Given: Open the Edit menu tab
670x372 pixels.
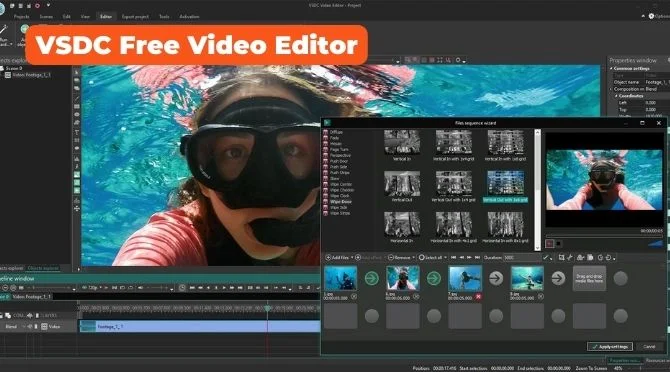Looking at the screenshot, I should click(x=67, y=17).
